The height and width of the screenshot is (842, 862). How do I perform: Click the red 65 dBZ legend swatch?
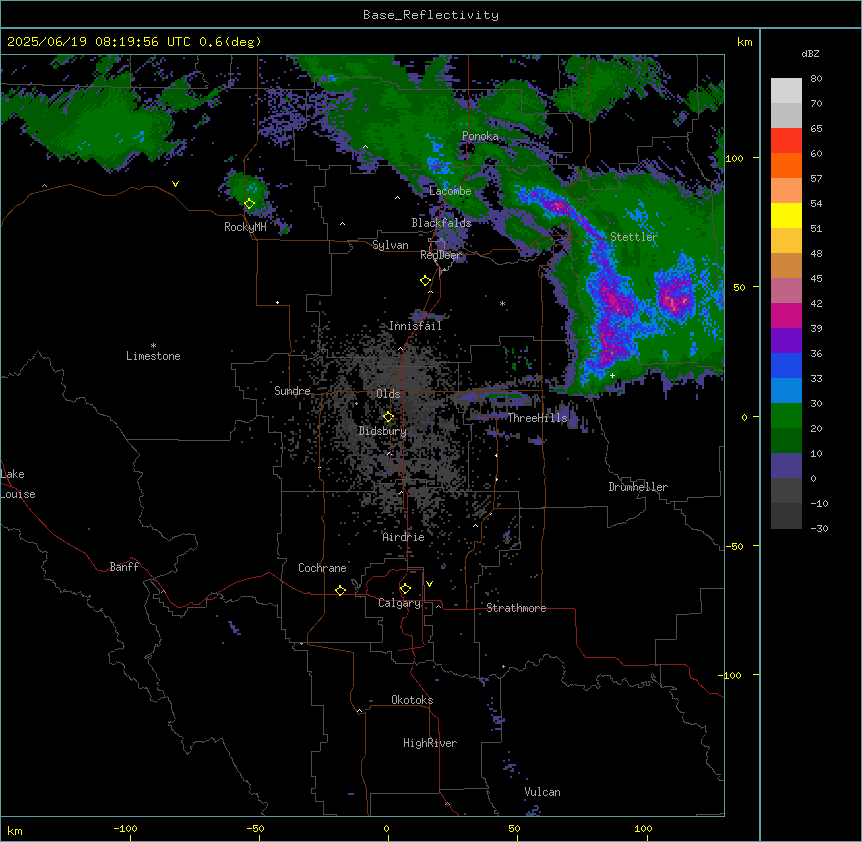pos(786,141)
